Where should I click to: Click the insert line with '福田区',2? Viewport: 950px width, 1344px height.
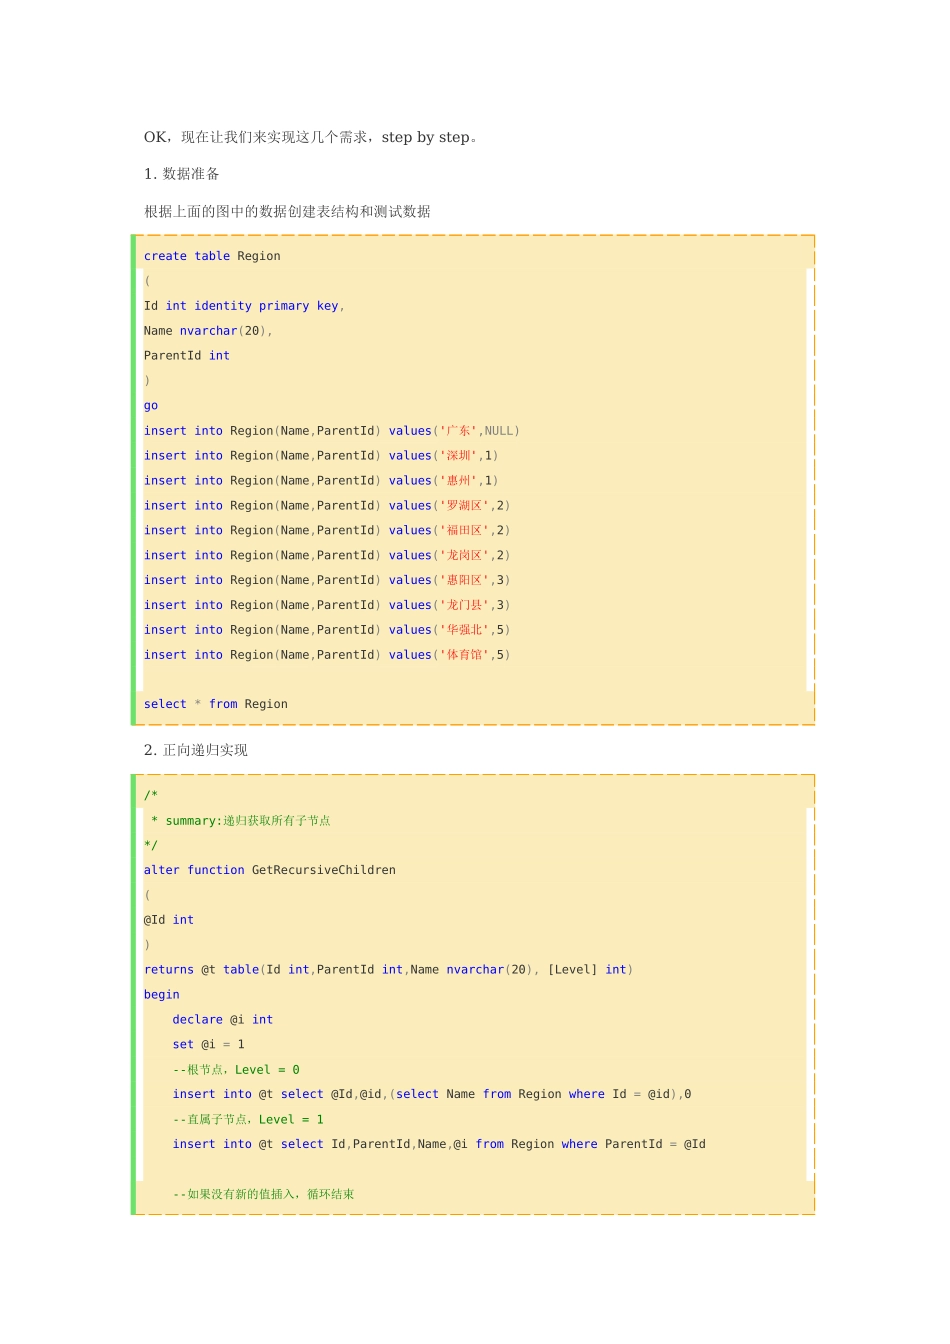coord(327,531)
